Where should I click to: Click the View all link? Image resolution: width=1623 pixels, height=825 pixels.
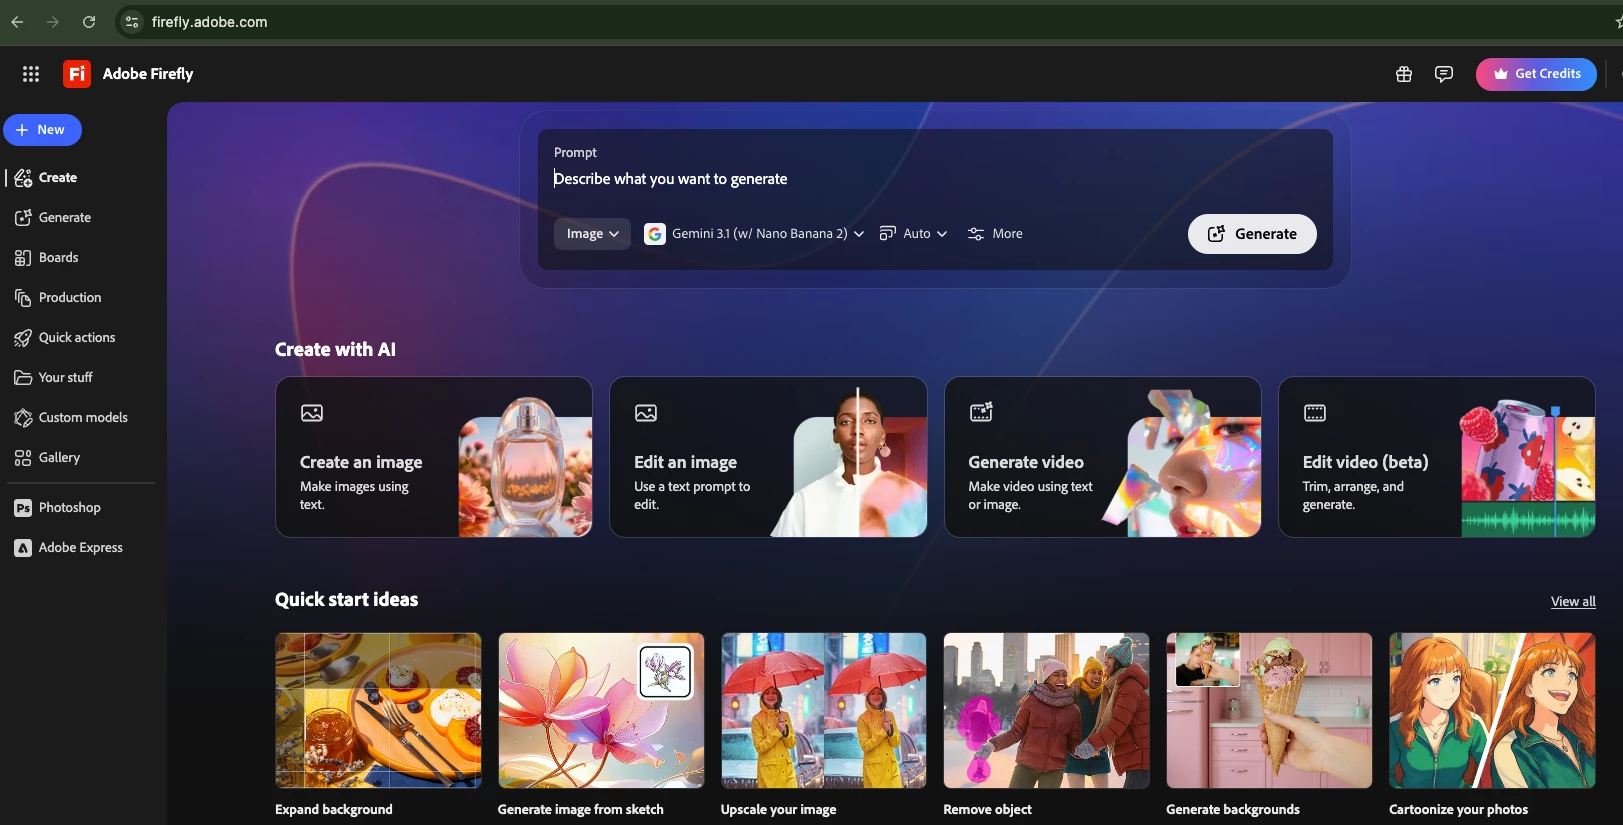coord(1573,602)
